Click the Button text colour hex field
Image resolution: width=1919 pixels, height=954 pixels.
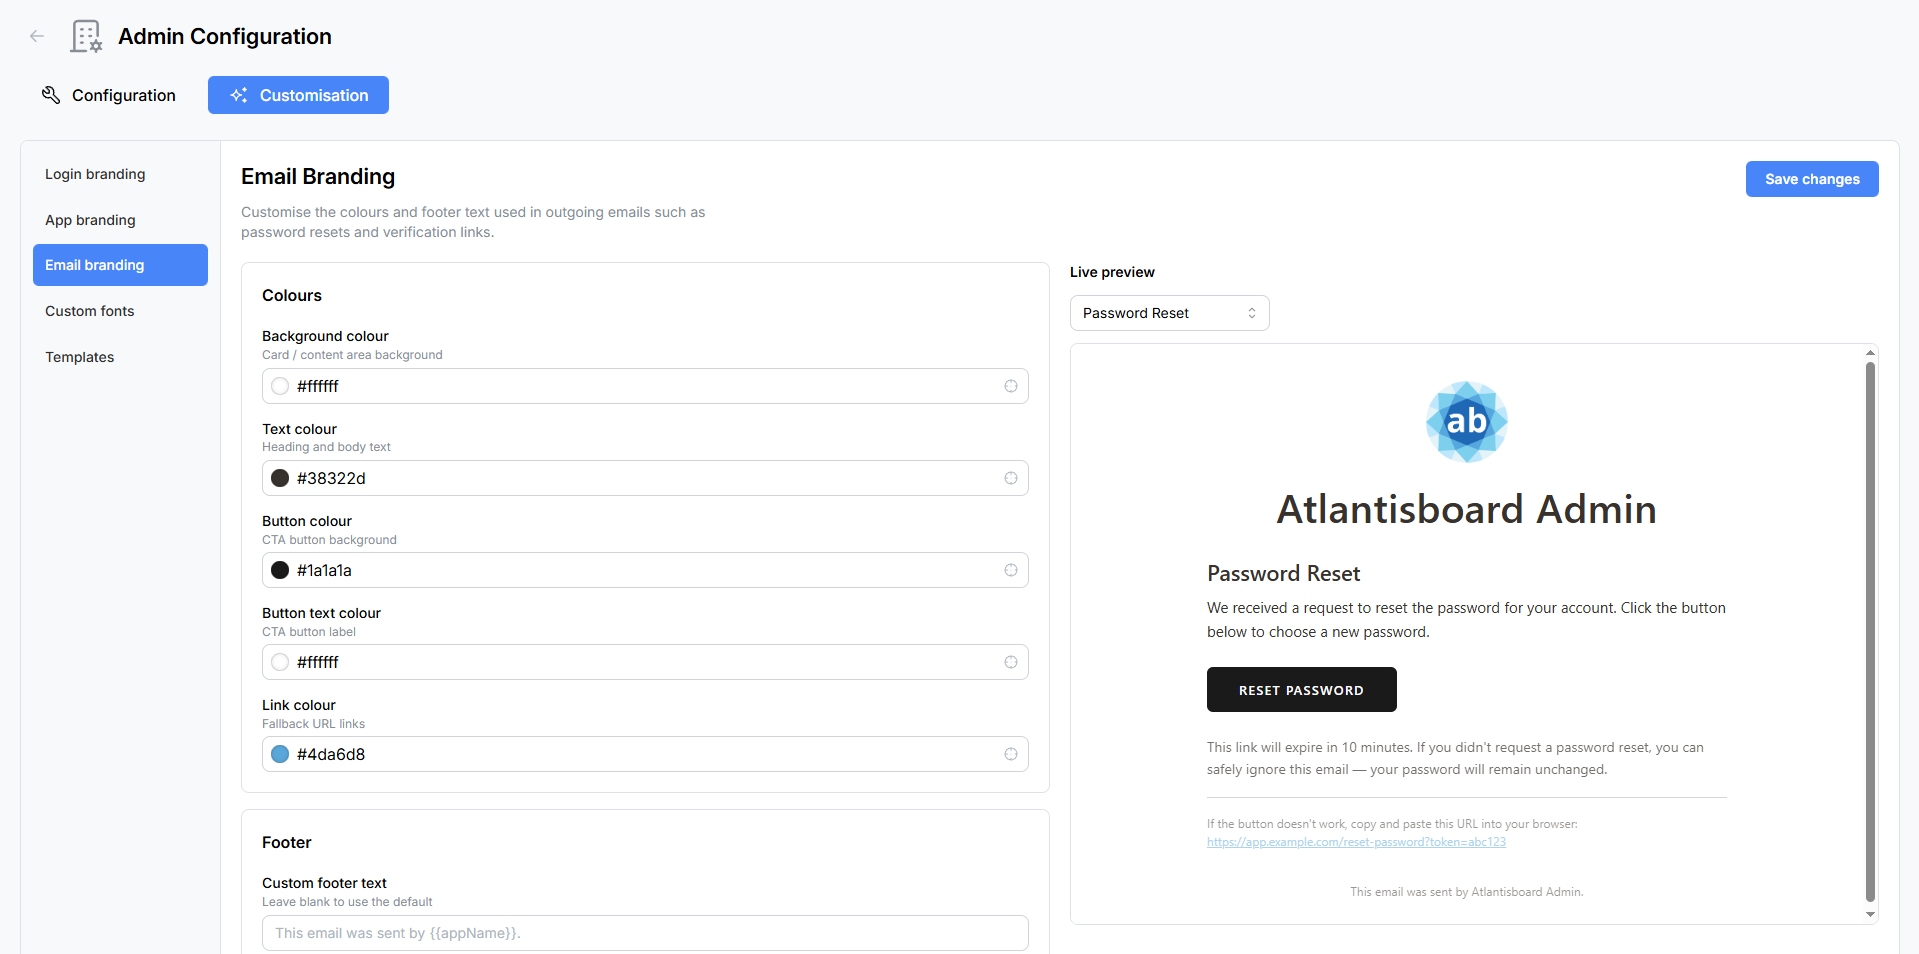point(645,662)
